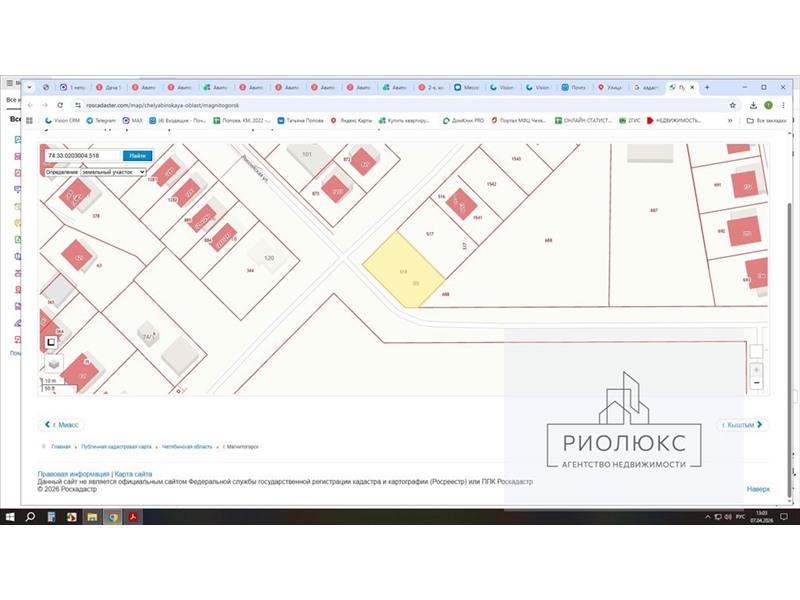Open the Все закладки bookmarks folder
The width and height of the screenshot is (800, 600).
point(771,120)
